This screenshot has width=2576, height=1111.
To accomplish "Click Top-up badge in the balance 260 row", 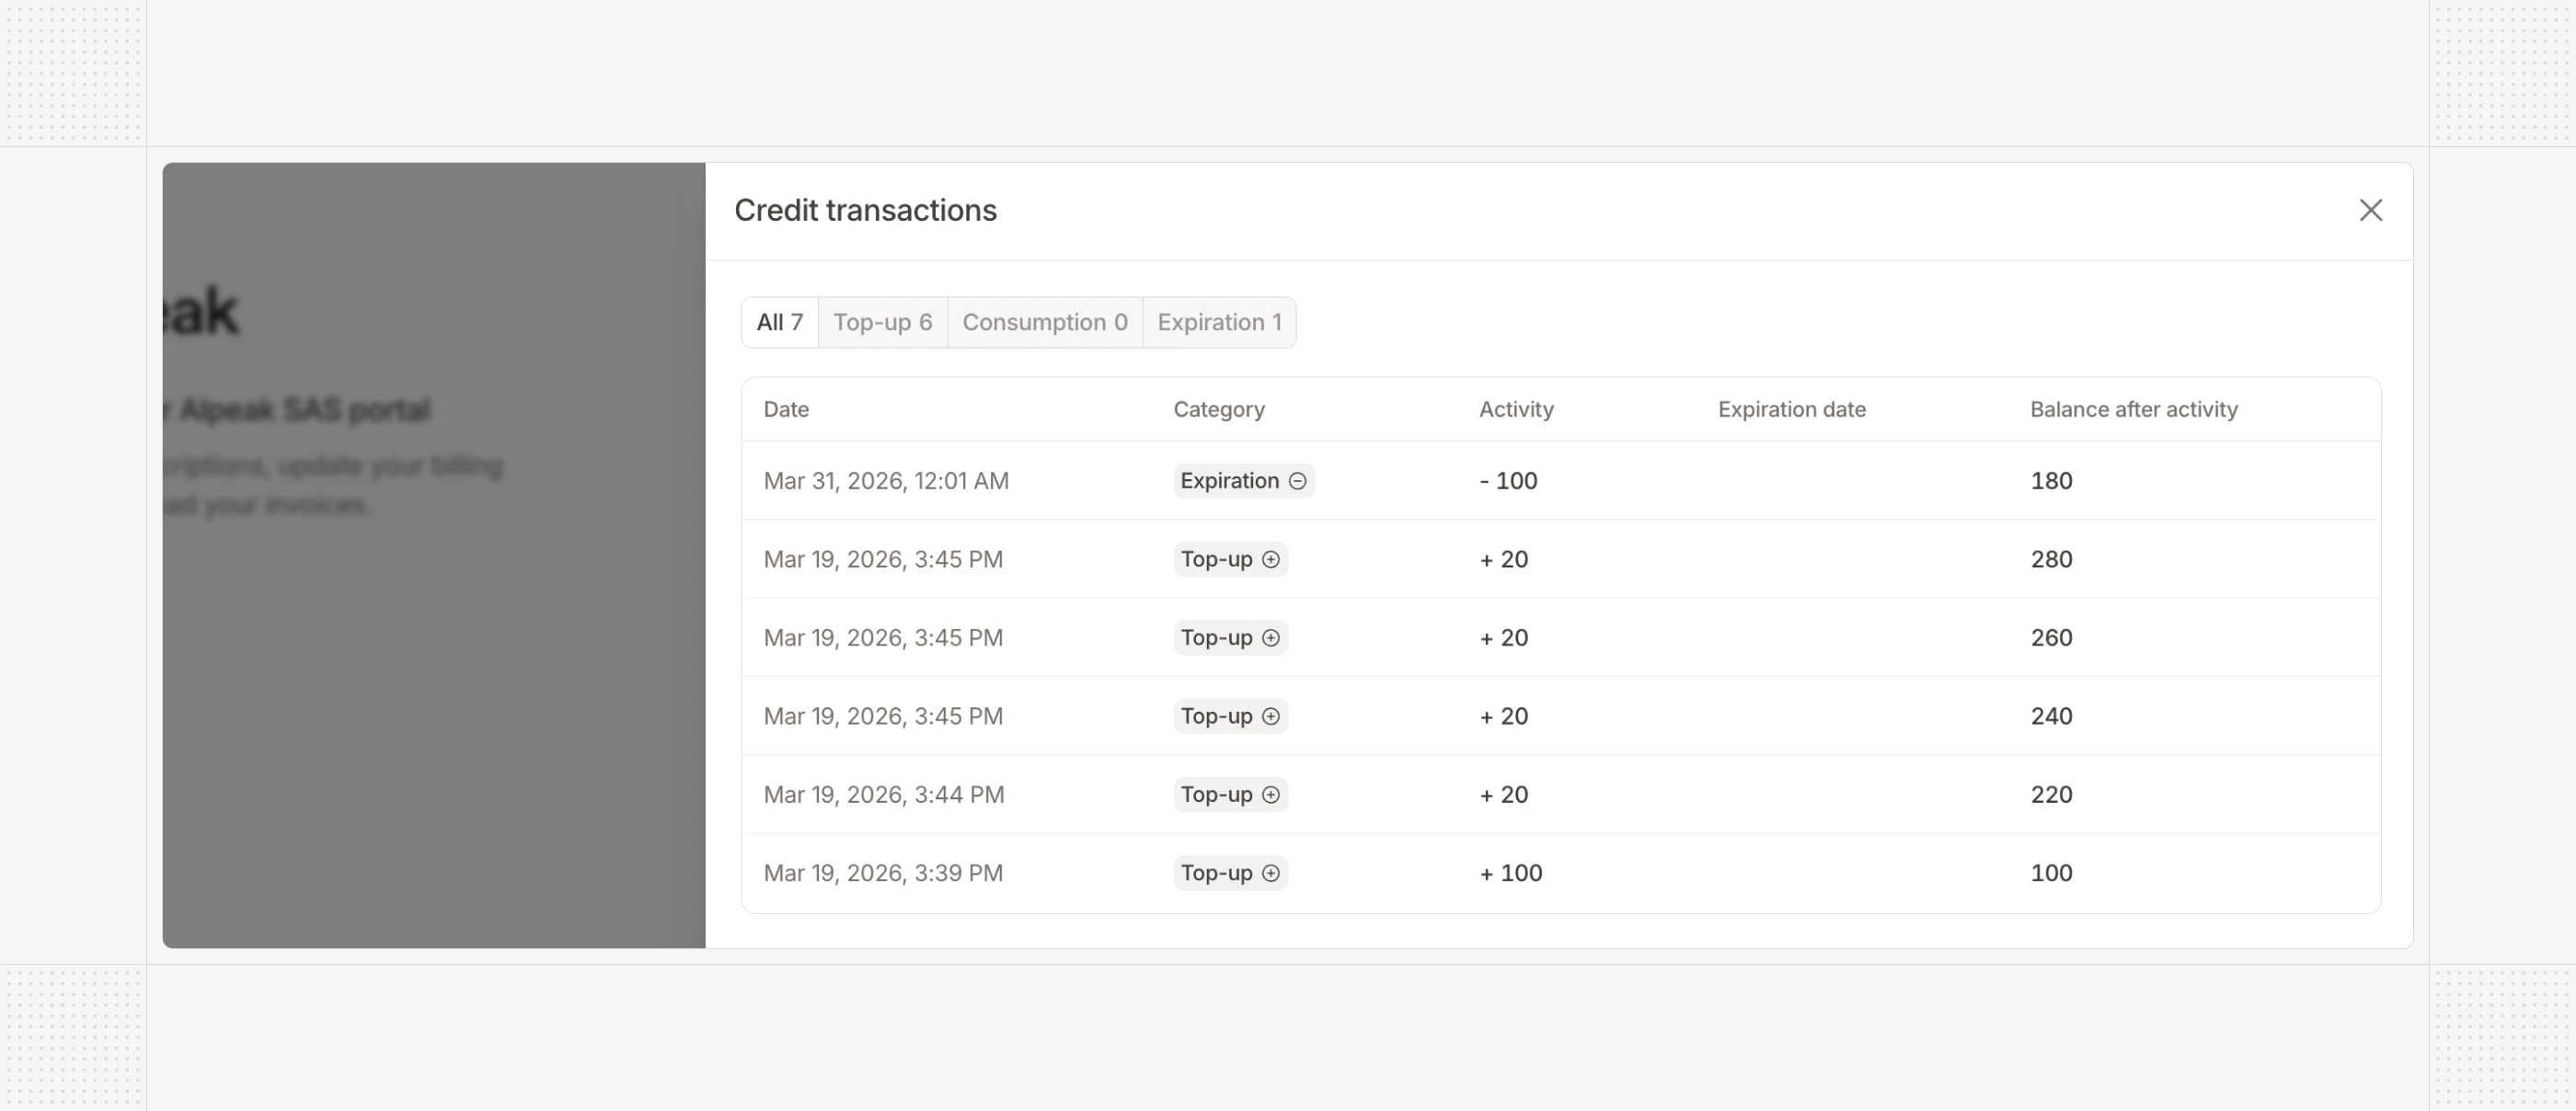I will pos(1230,638).
